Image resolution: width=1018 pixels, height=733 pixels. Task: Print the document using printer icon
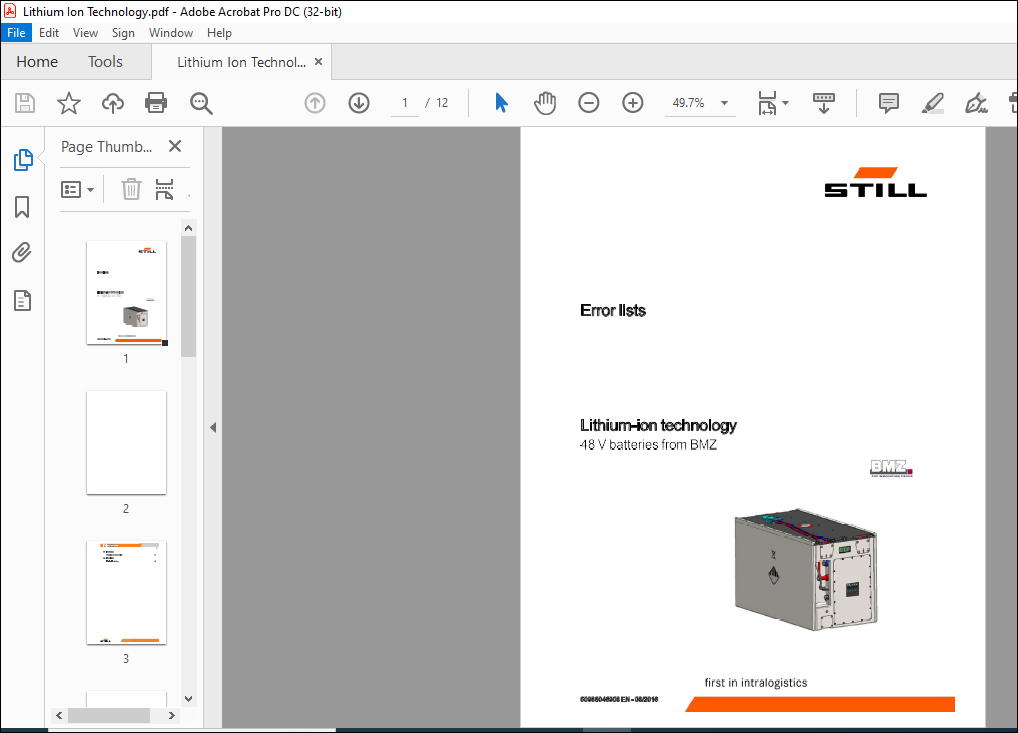[x=156, y=103]
